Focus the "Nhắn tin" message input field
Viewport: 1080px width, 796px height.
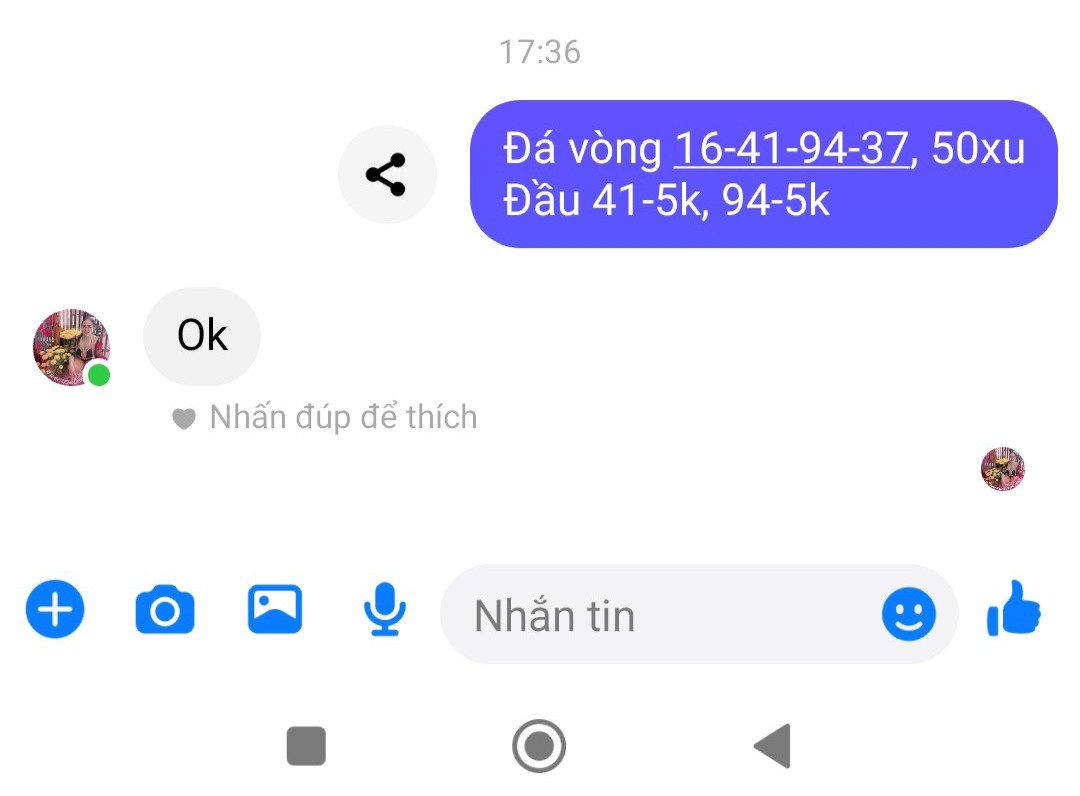698,614
